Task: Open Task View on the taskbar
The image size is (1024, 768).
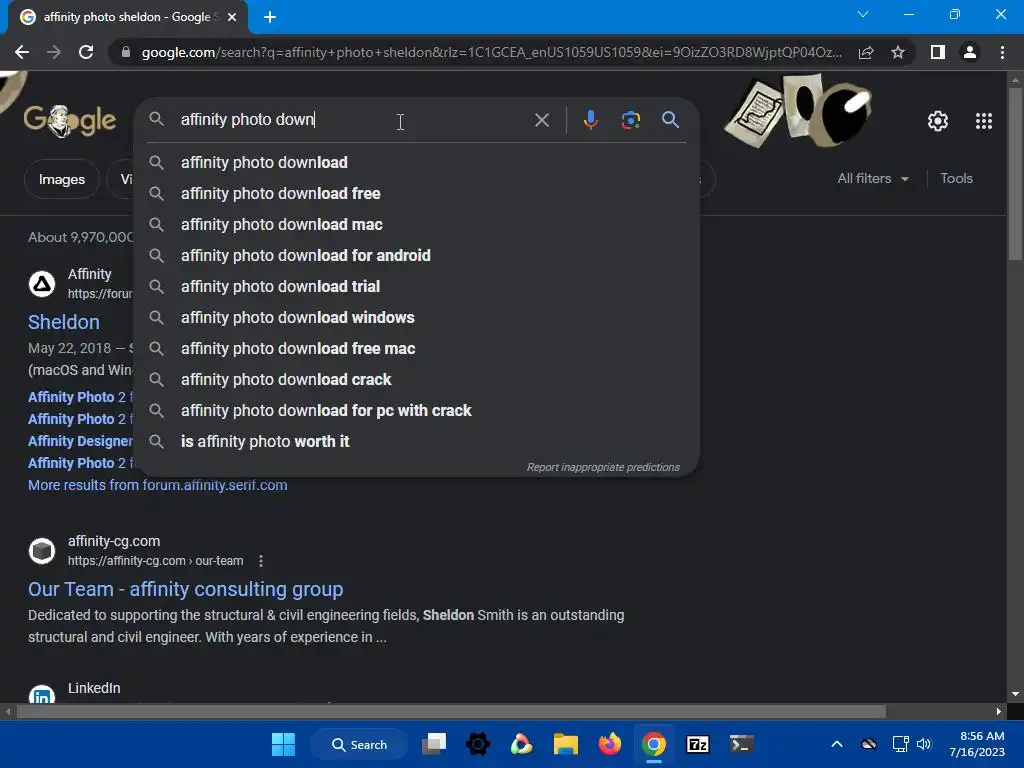Action: pyautogui.click(x=434, y=744)
